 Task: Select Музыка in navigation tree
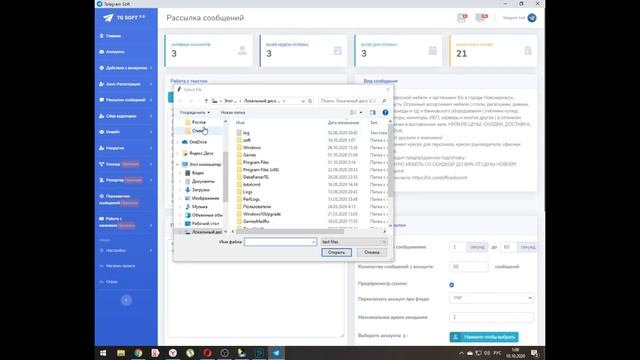point(199,207)
